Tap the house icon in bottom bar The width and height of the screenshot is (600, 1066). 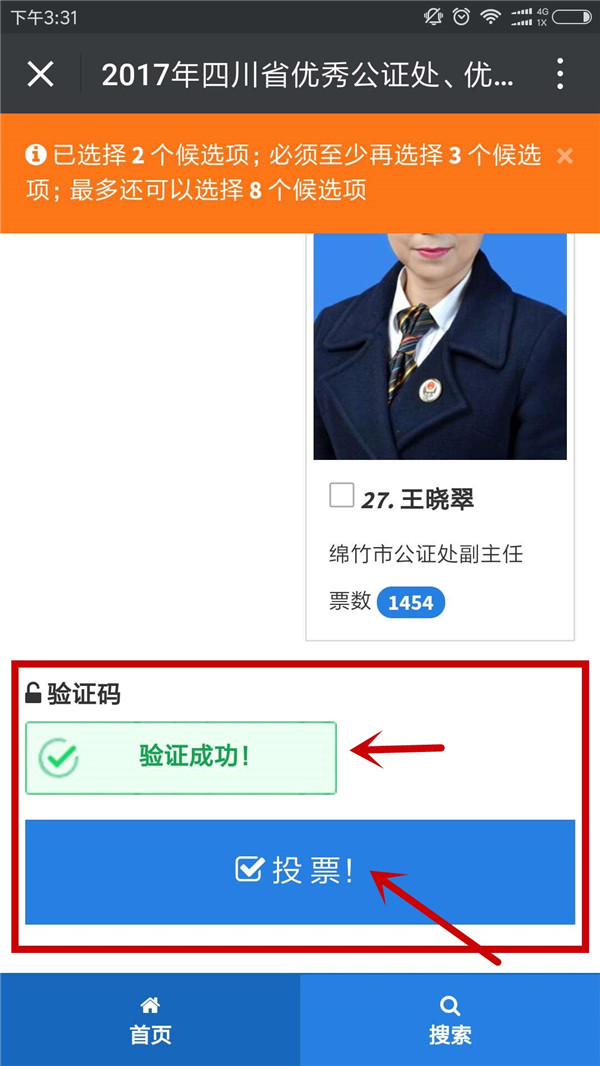[x=149, y=1005]
